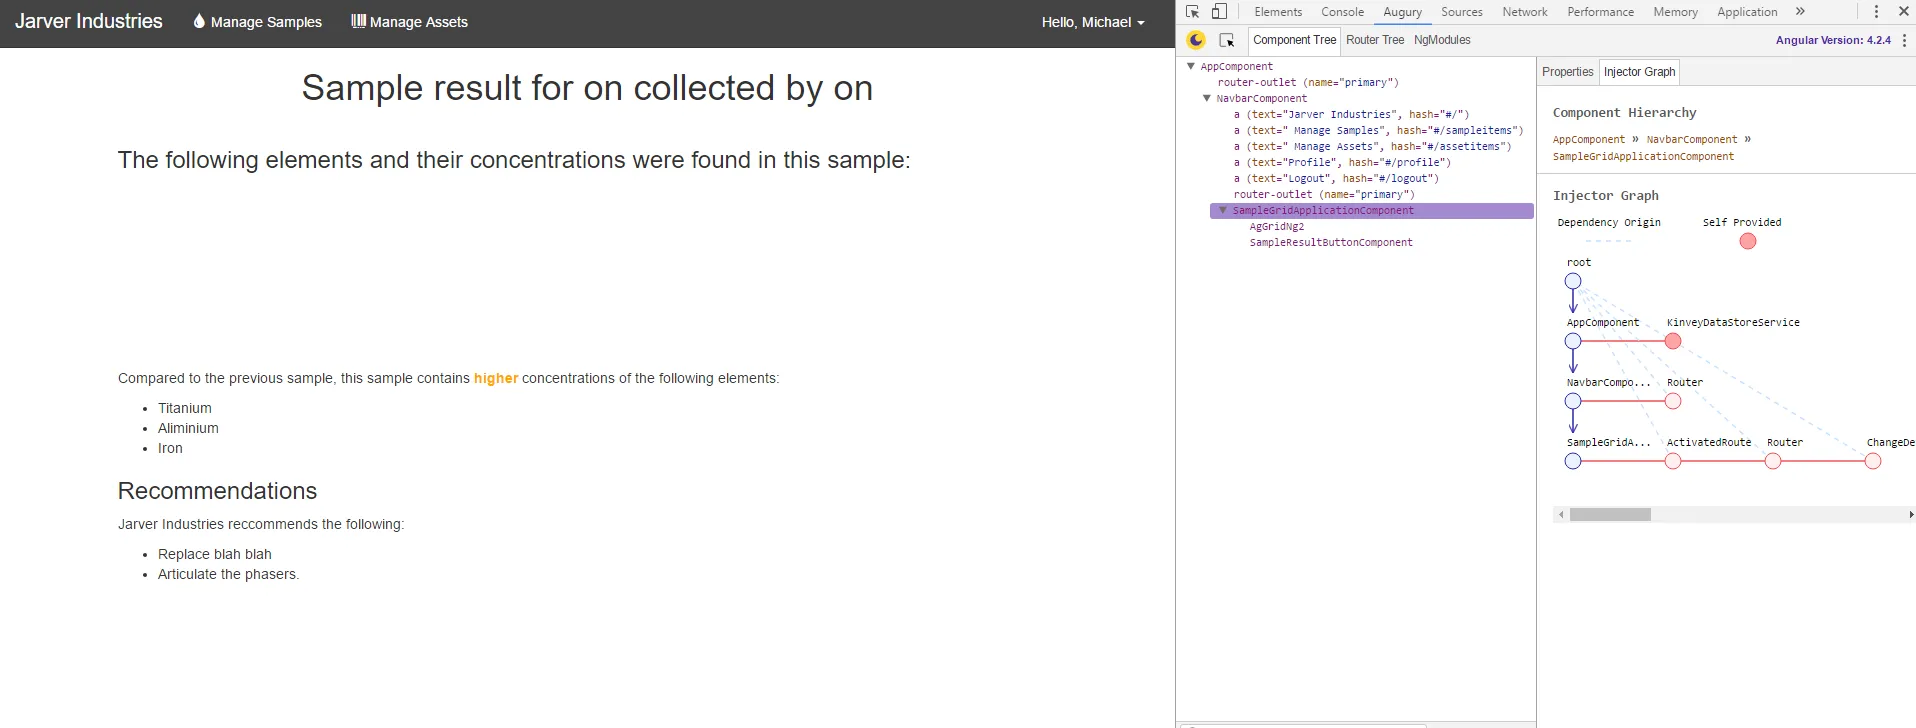Viewport: 1916px width, 728px height.
Task: Show more DevTools tabs chevron
Action: 1800,12
